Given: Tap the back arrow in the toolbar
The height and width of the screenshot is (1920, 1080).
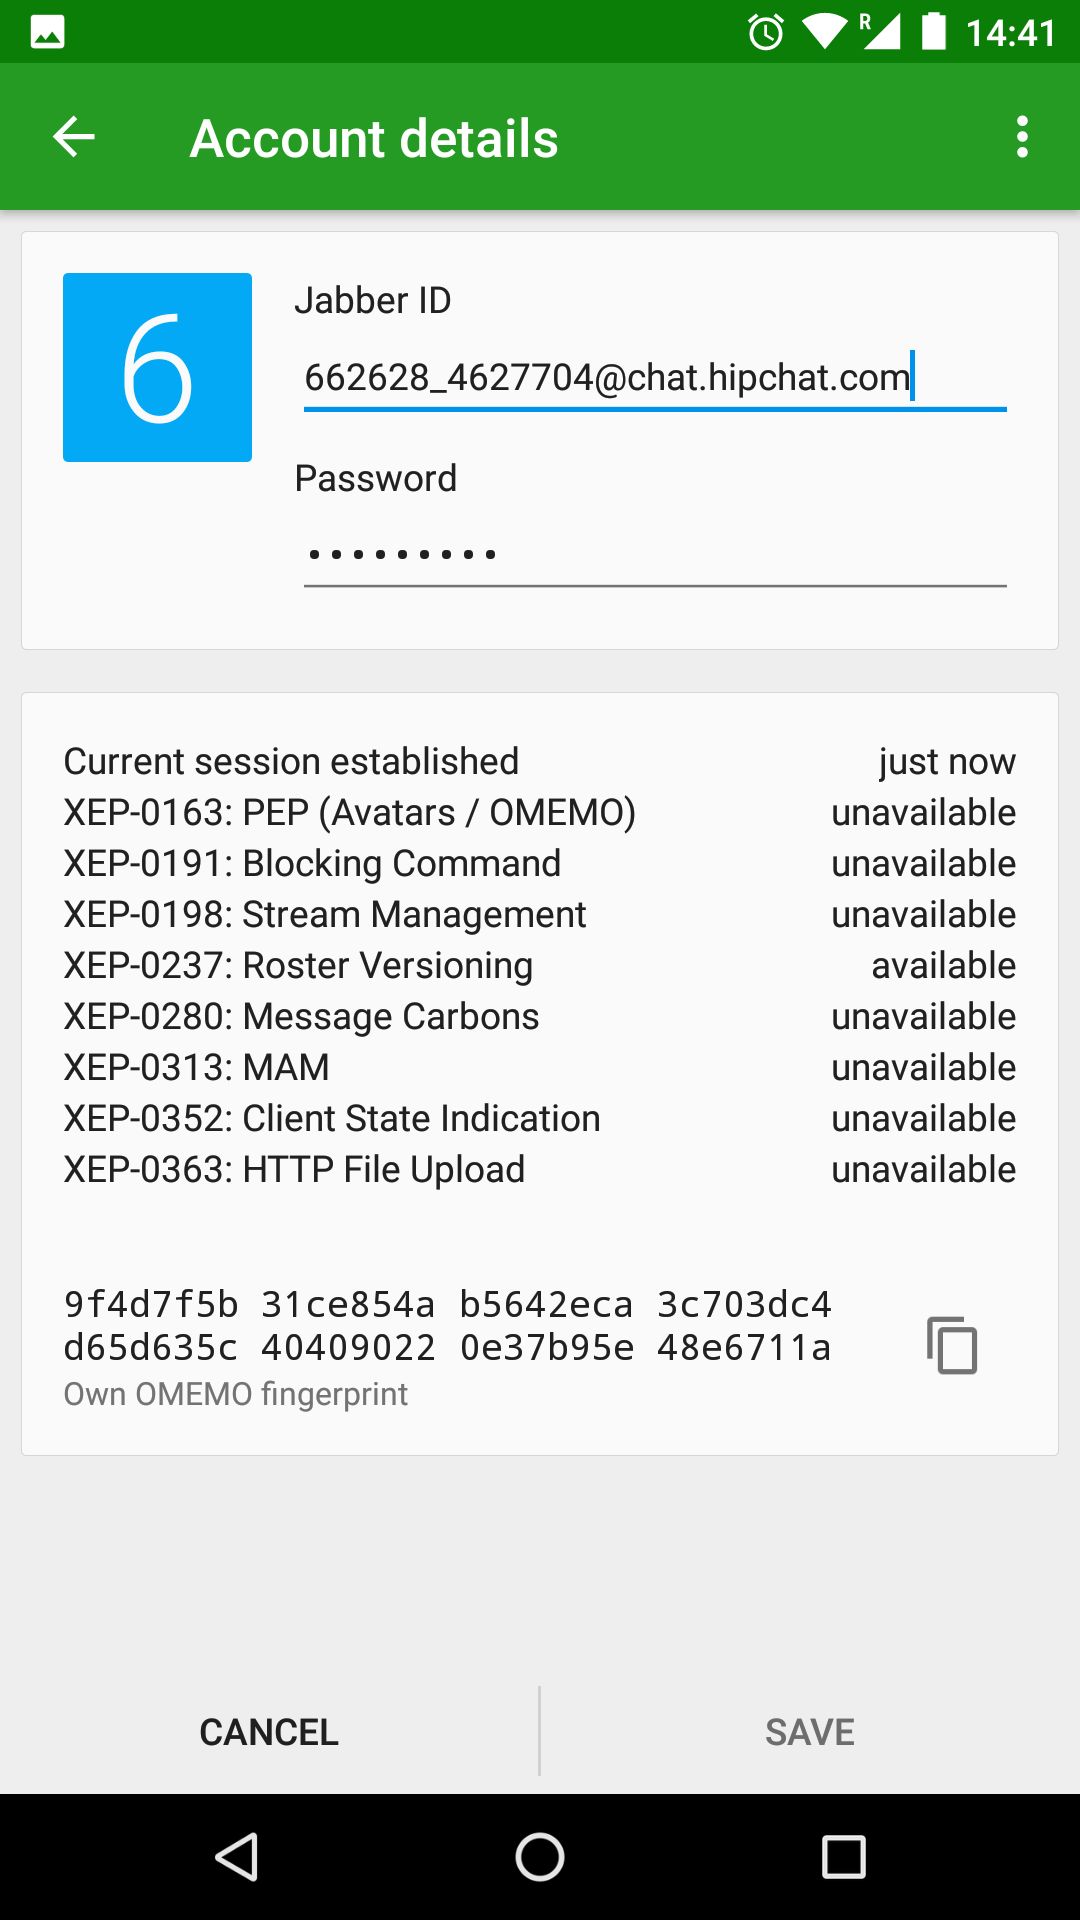Looking at the screenshot, I should 74,137.
